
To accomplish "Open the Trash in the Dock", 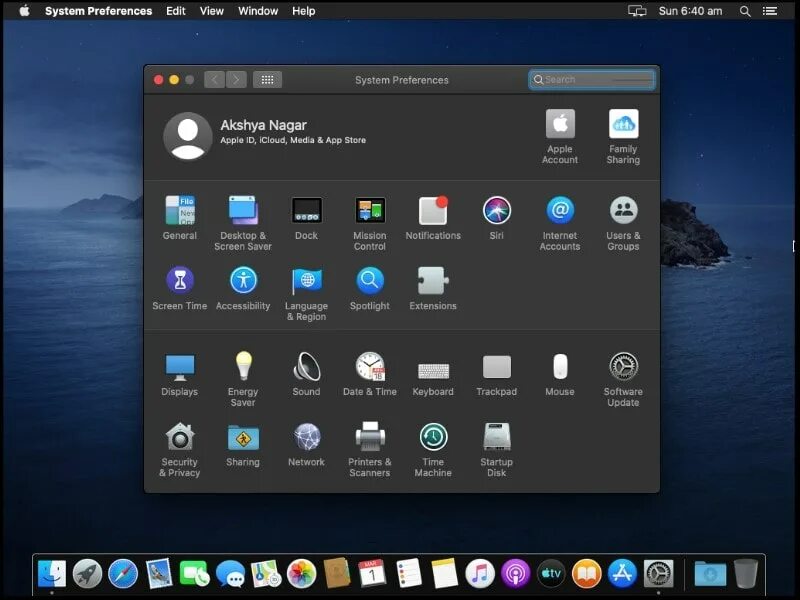I will 746,573.
